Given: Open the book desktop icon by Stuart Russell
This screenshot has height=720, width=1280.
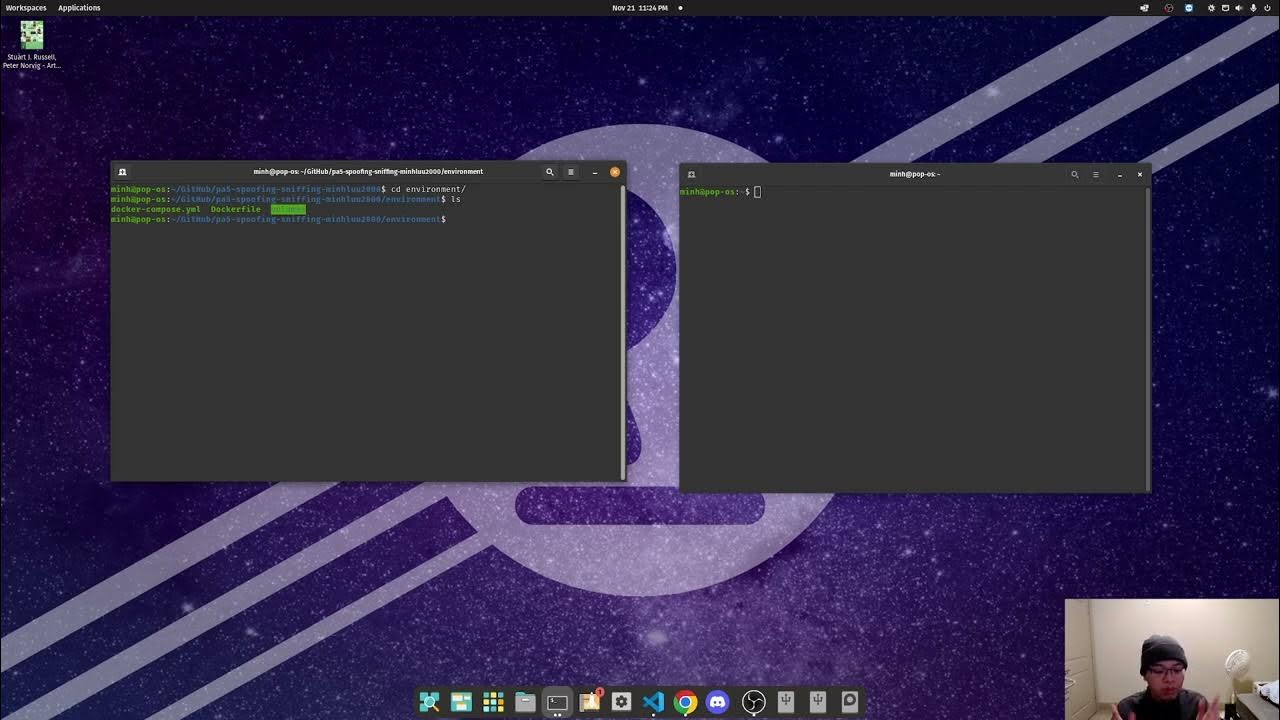Looking at the screenshot, I should 32,44.
